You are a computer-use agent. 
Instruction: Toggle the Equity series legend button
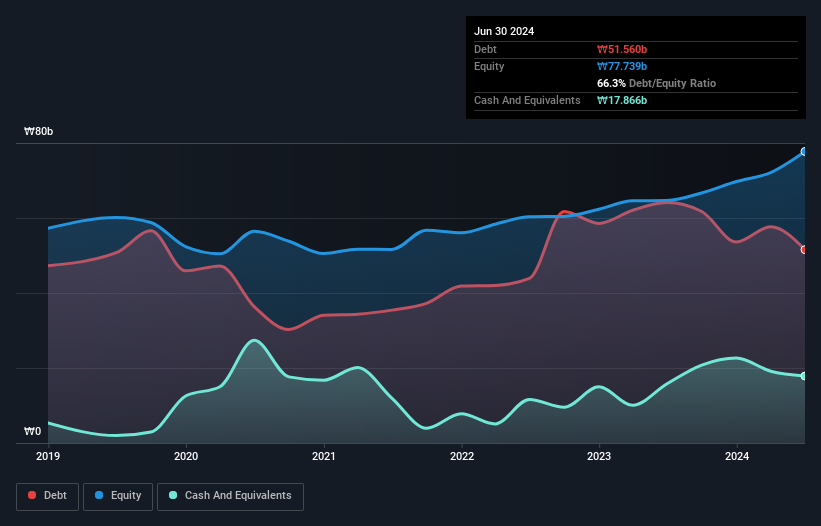point(118,496)
